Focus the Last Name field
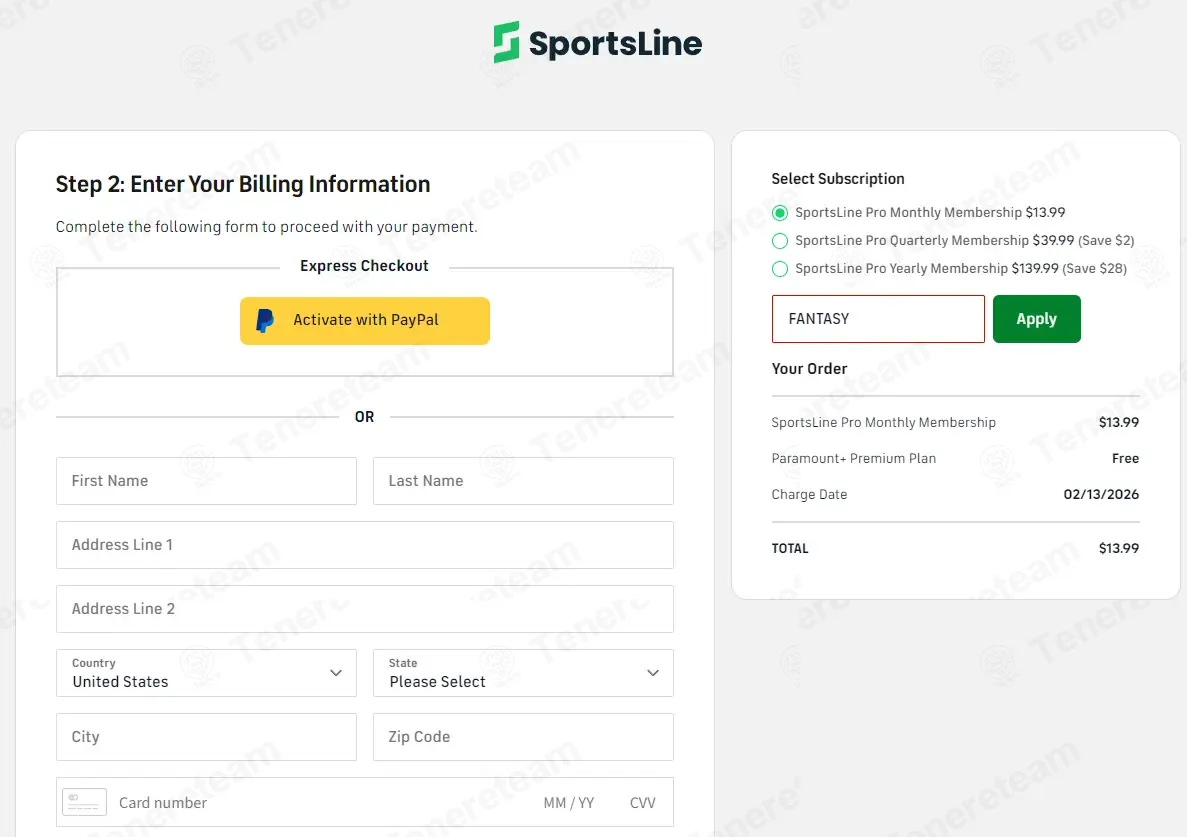Screen dimensions: 1187x837 click(x=523, y=481)
